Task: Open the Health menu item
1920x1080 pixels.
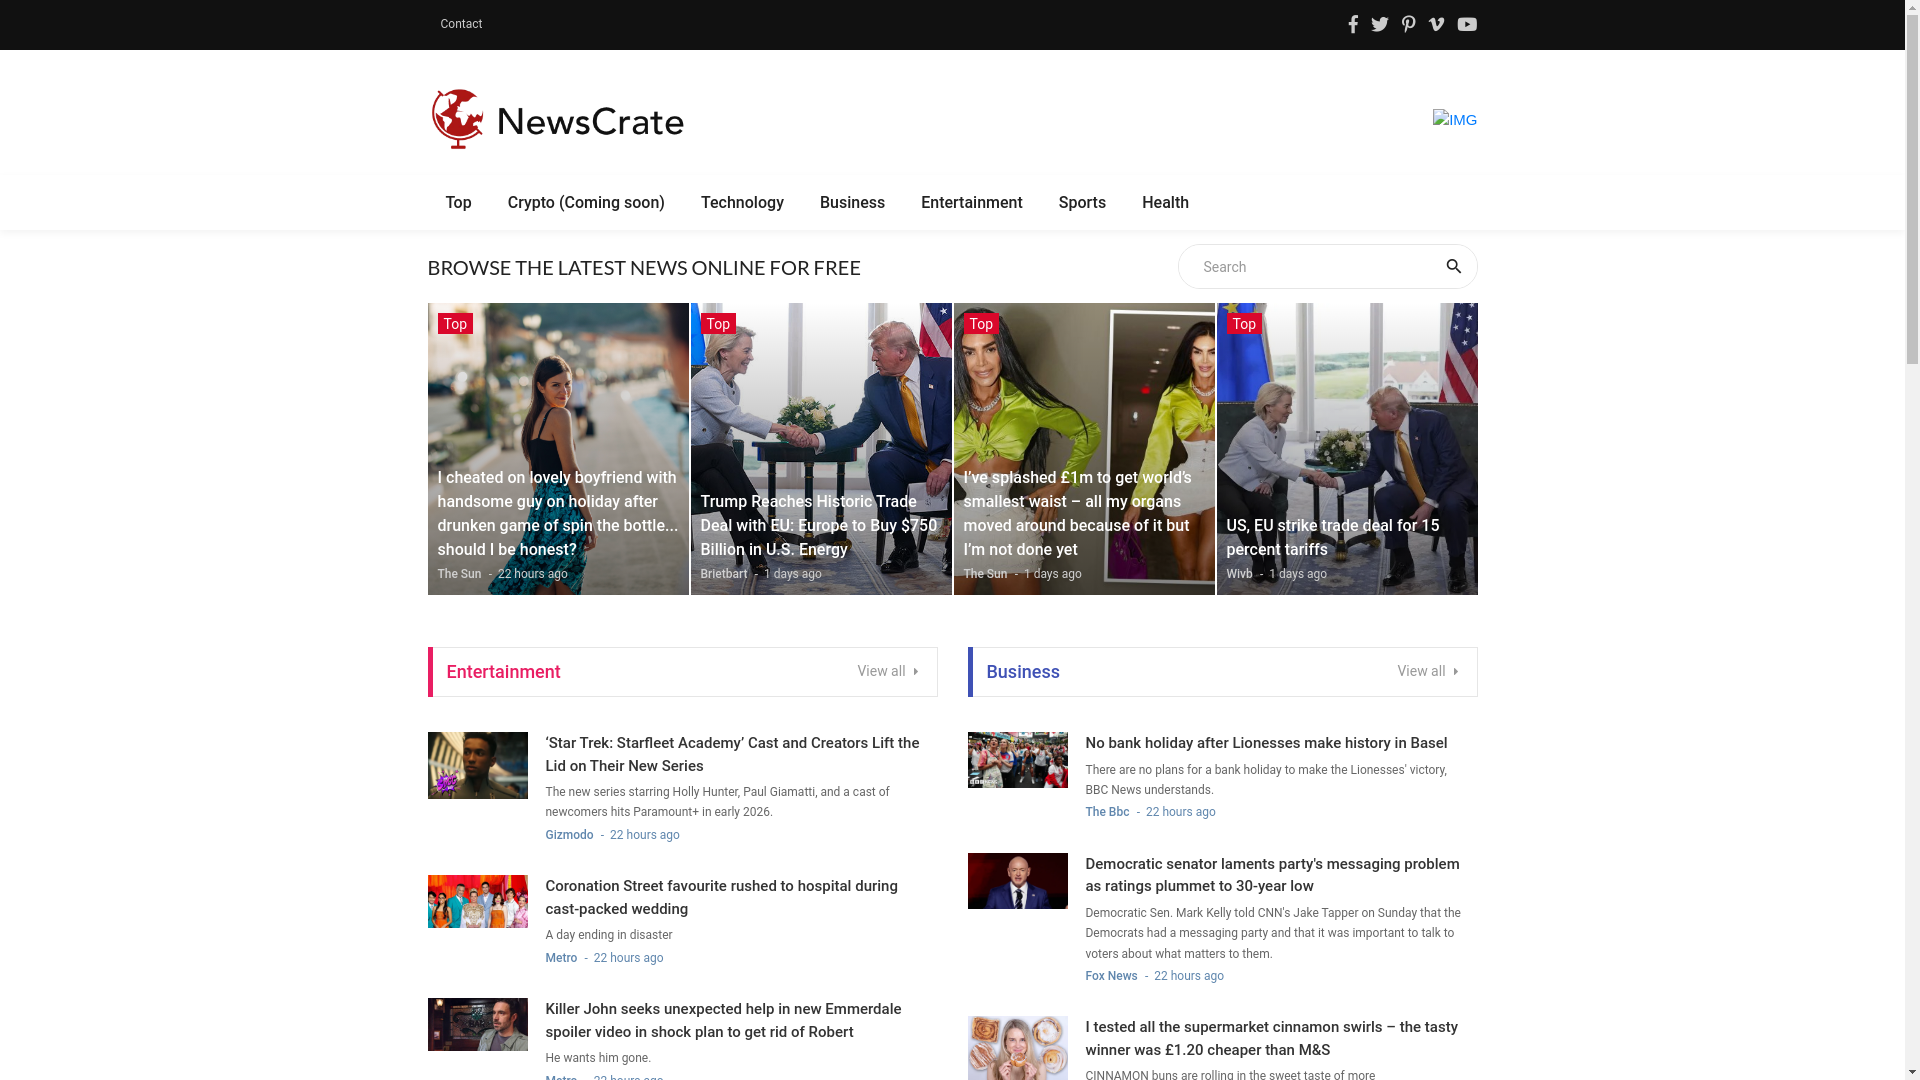Action: click(1165, 202)
